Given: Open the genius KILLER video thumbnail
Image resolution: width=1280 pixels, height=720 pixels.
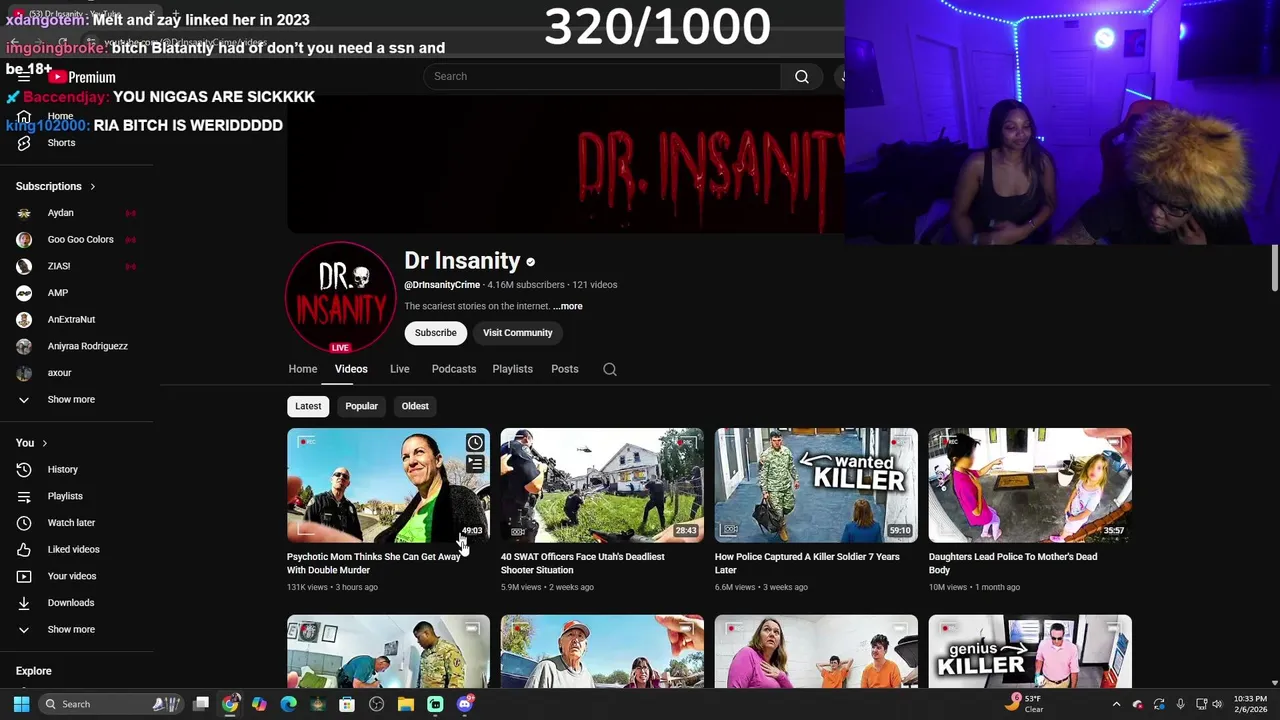Looking at the screenshot, I should (x=1030, y=651).
